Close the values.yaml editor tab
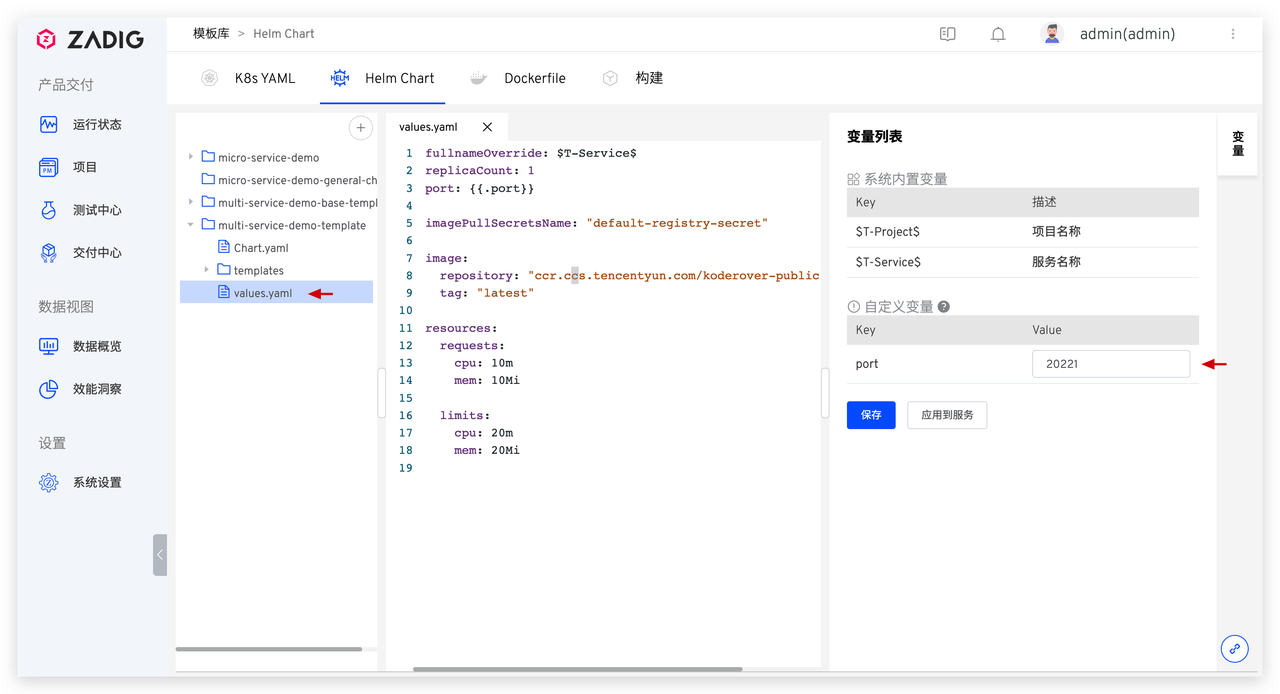 point(487,127)
